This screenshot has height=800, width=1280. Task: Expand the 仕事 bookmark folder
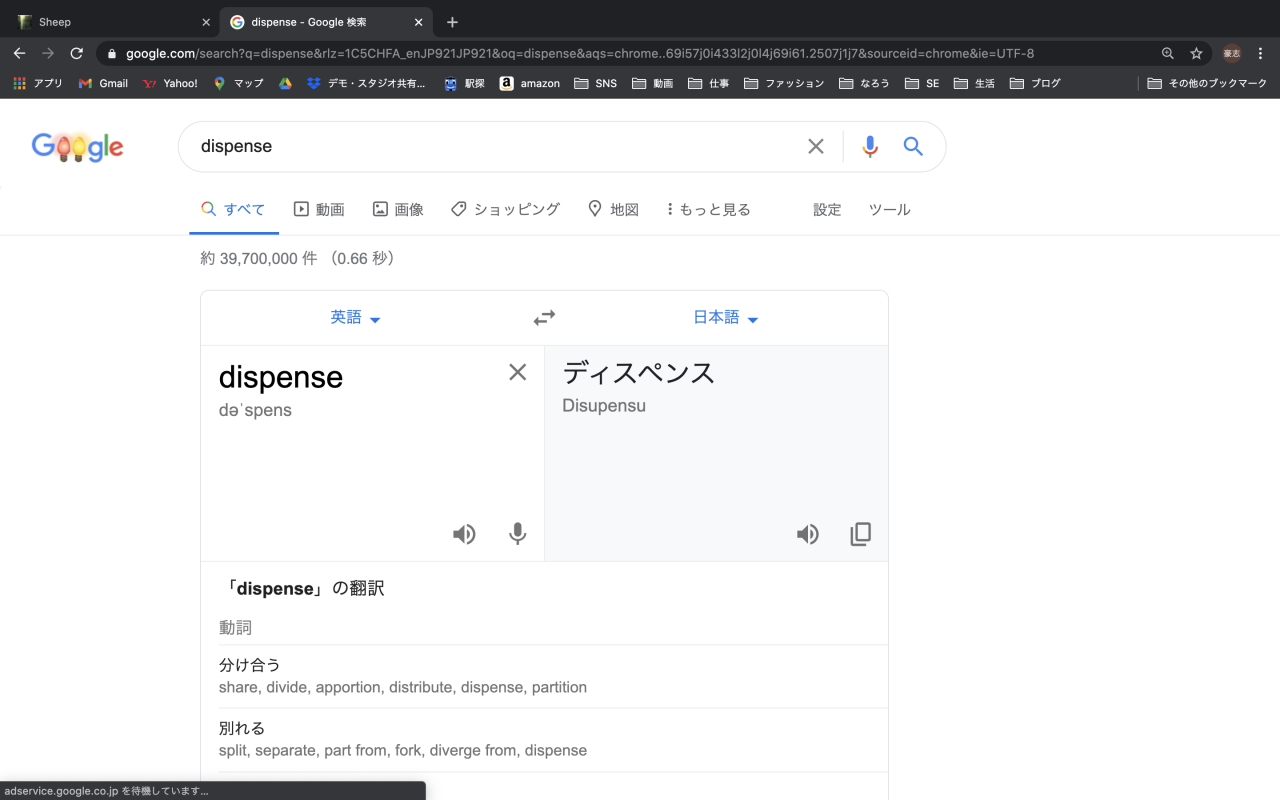coord(709,83)
